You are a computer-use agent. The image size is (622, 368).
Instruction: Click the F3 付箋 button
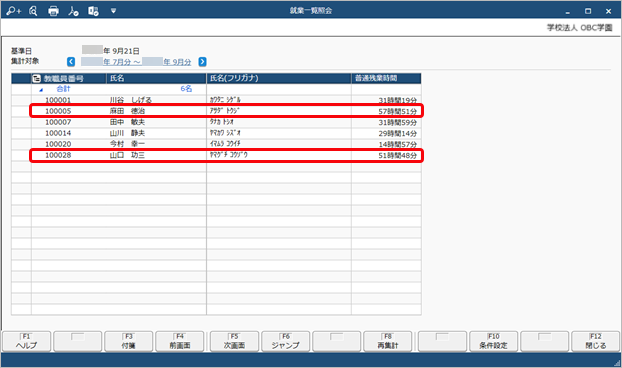[x=129, y=341]
